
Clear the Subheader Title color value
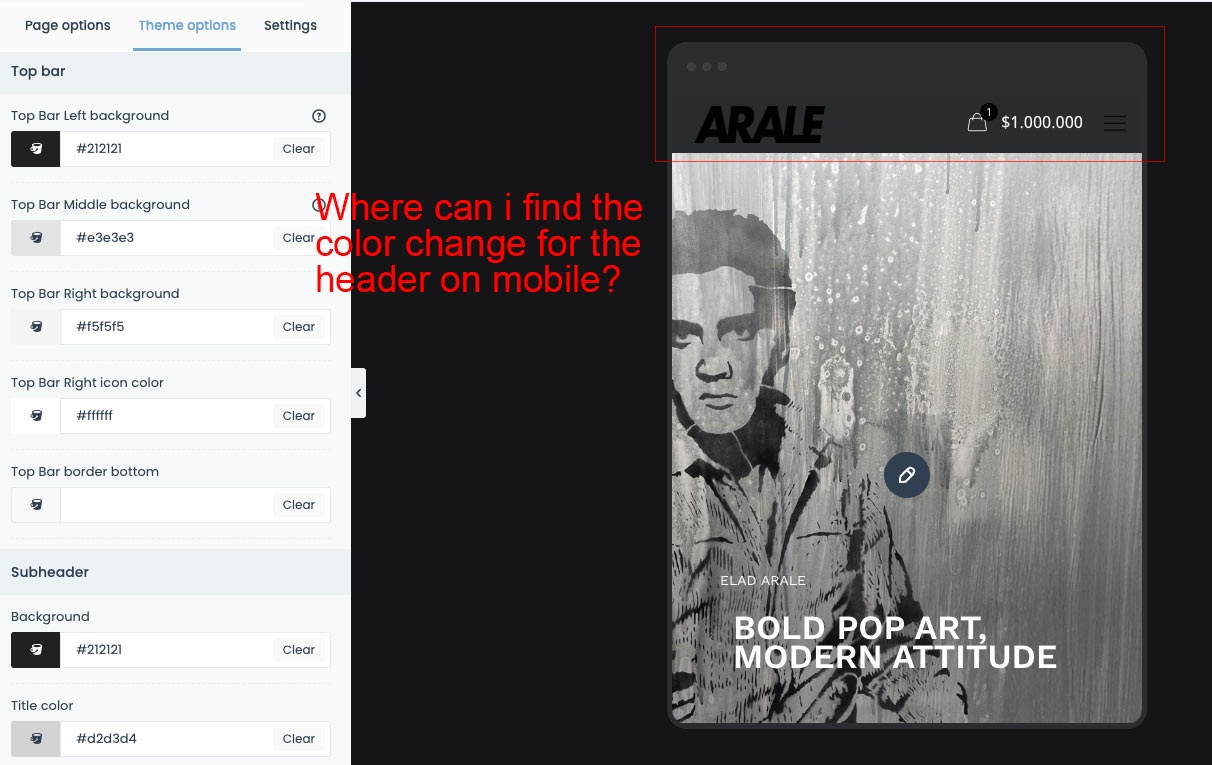pos(298,739)
